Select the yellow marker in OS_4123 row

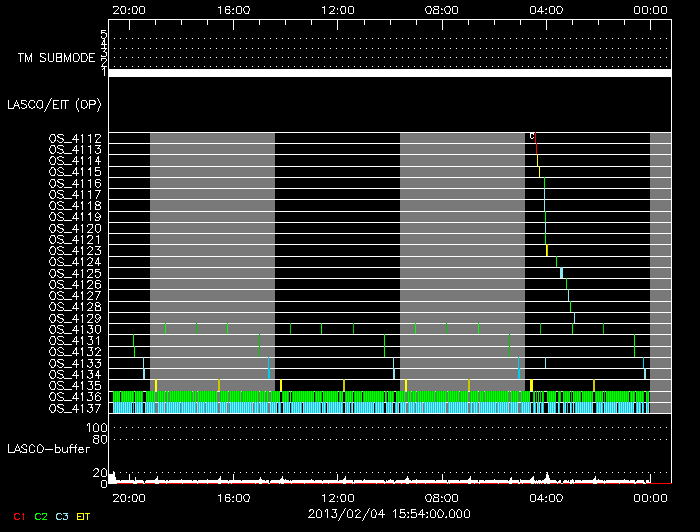(547, 250)
